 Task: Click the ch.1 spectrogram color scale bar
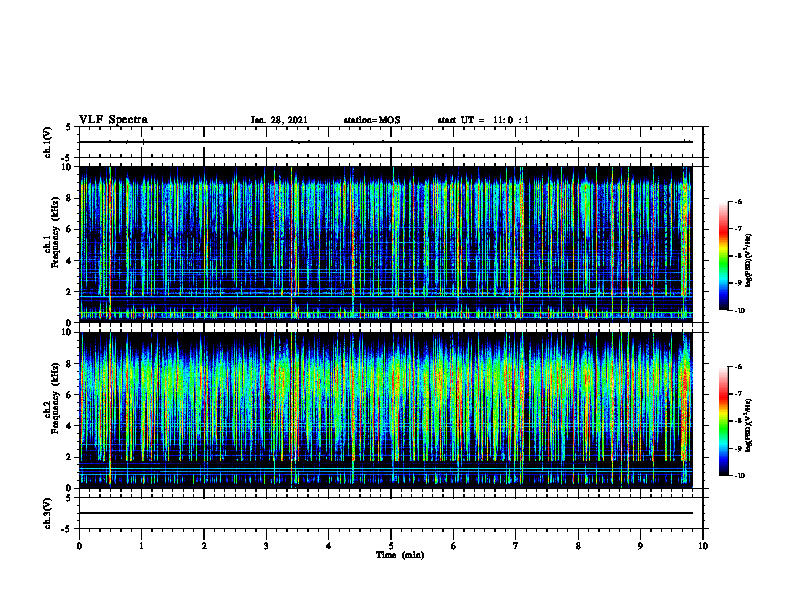pos(723,256)
